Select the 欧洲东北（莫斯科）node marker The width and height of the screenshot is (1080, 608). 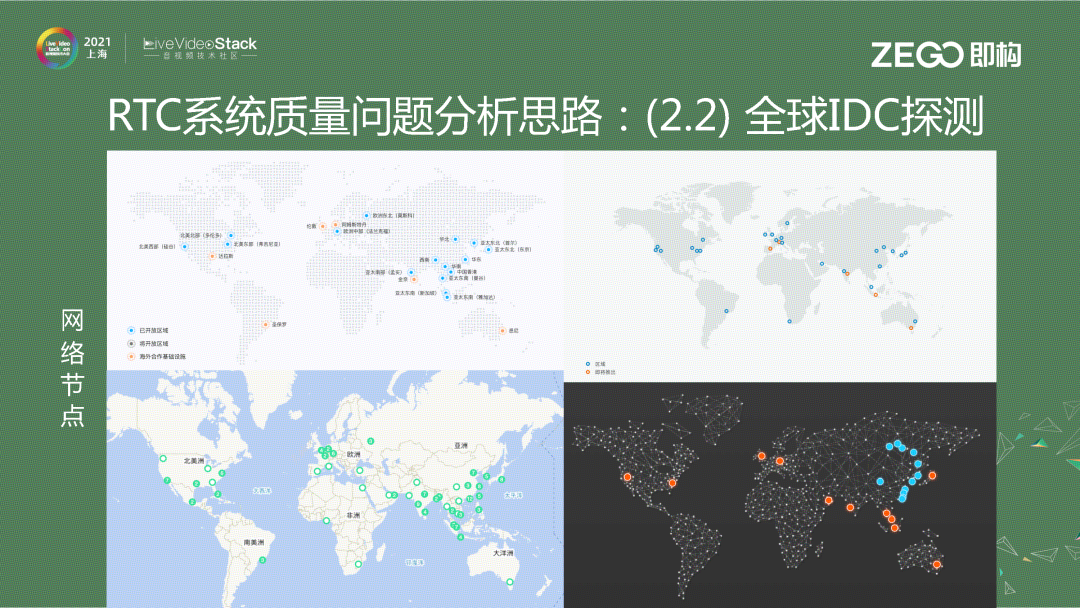367,215
